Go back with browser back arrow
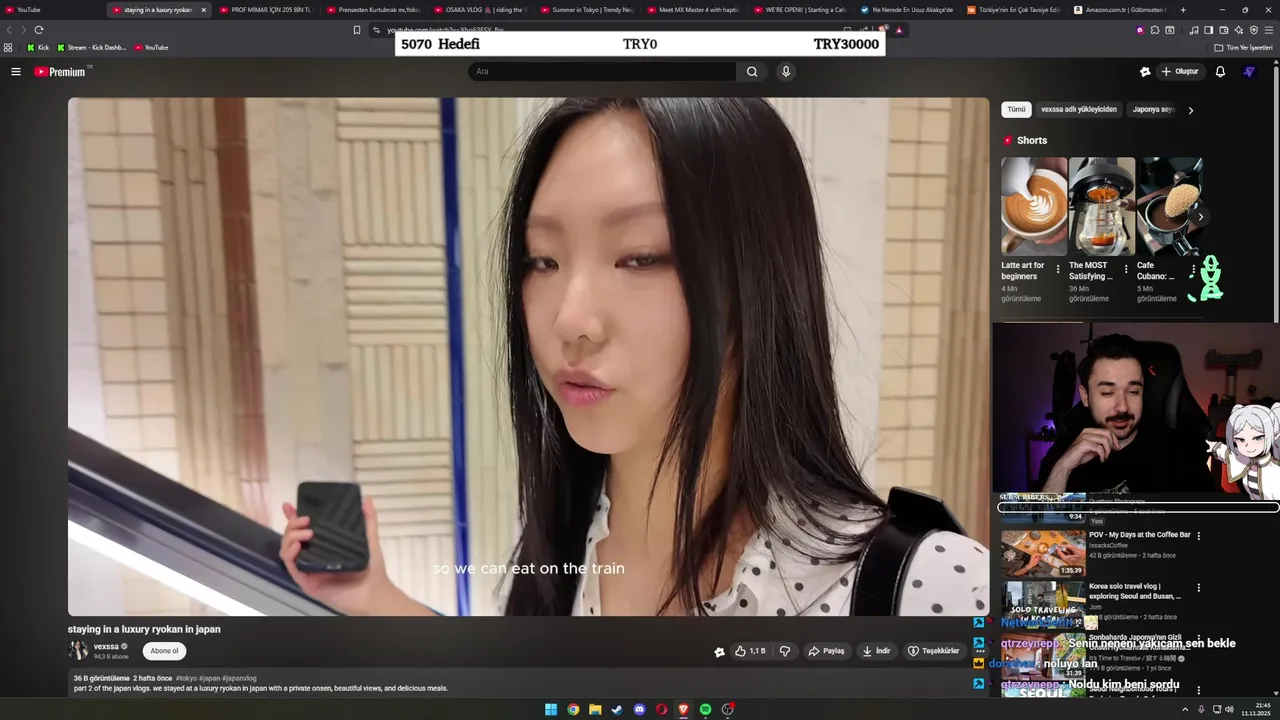The height and width of the screenshot is (720, 1280). pyautogui.click(x=9, y=30)
